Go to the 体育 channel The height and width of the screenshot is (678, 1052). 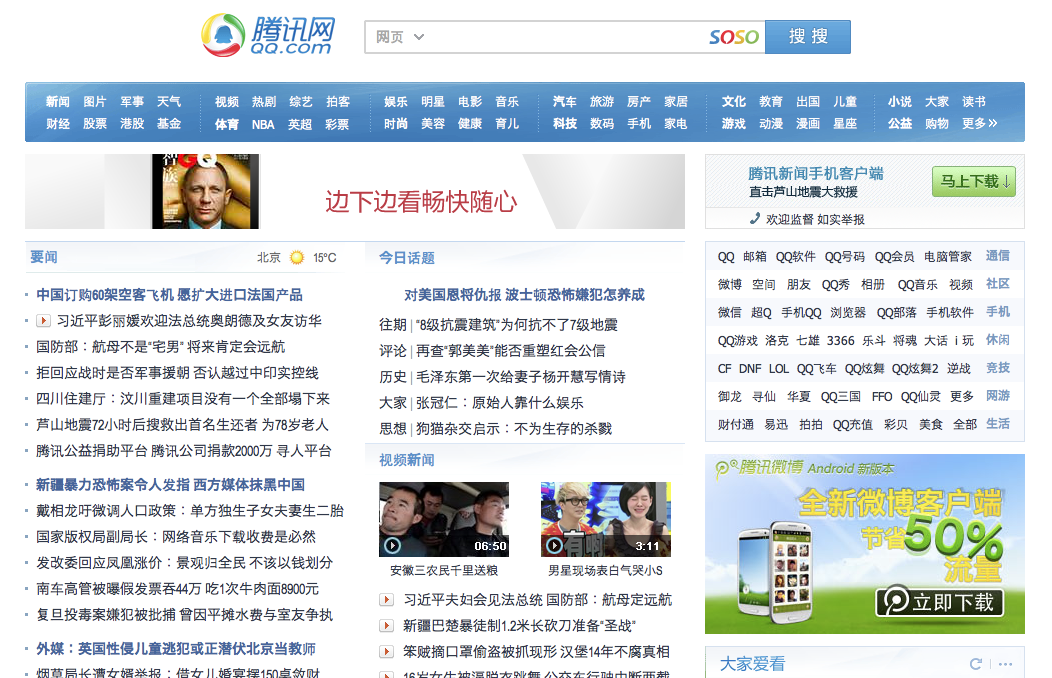(227, 124)
